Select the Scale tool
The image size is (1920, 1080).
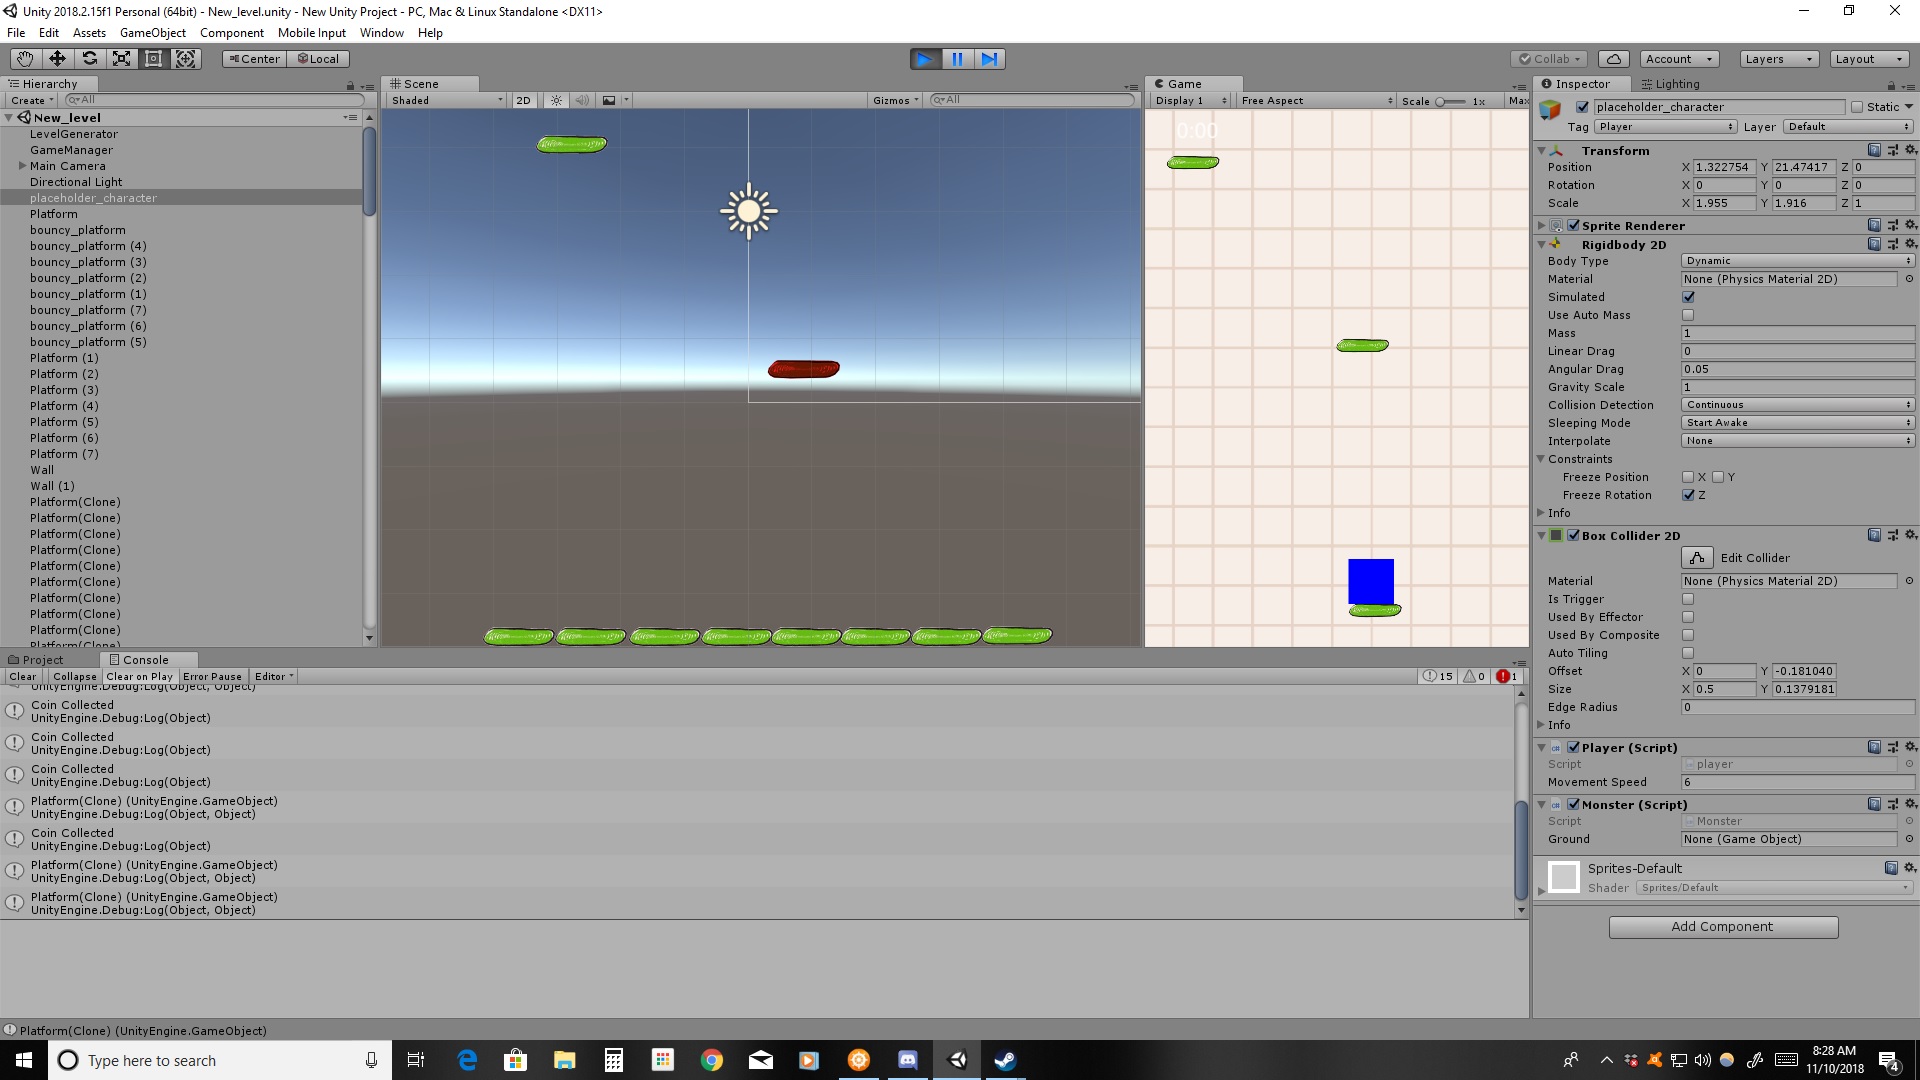click(x=121, y=59)
